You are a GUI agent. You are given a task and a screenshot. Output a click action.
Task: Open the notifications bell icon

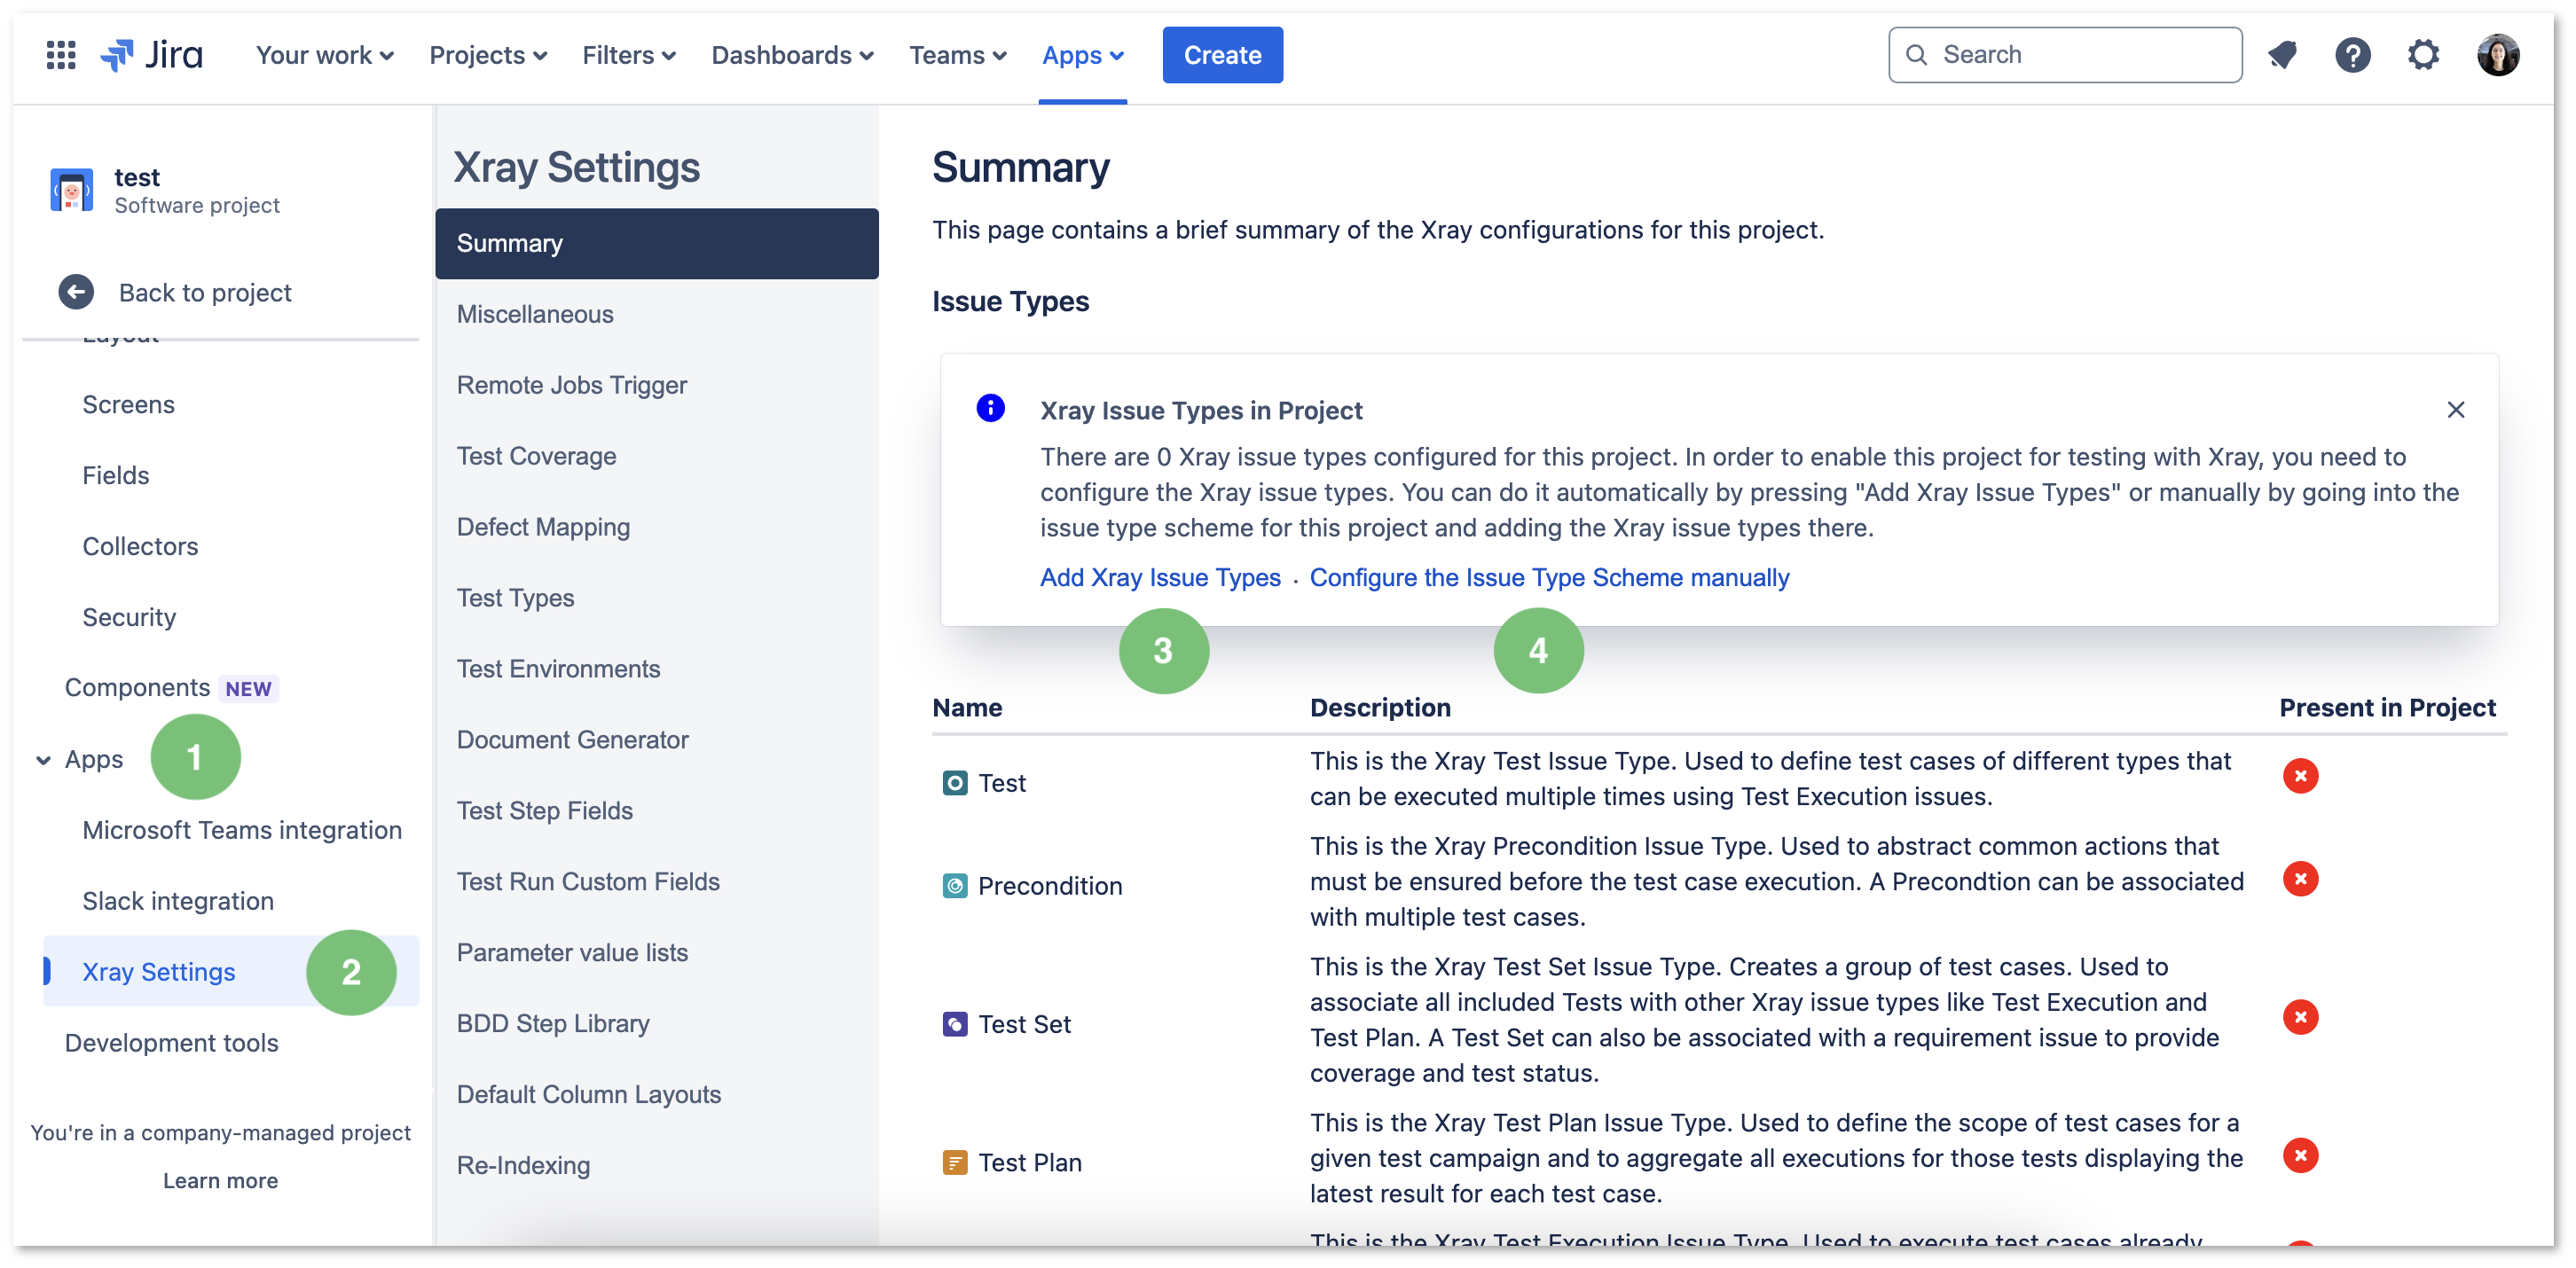coord(2282,55)
